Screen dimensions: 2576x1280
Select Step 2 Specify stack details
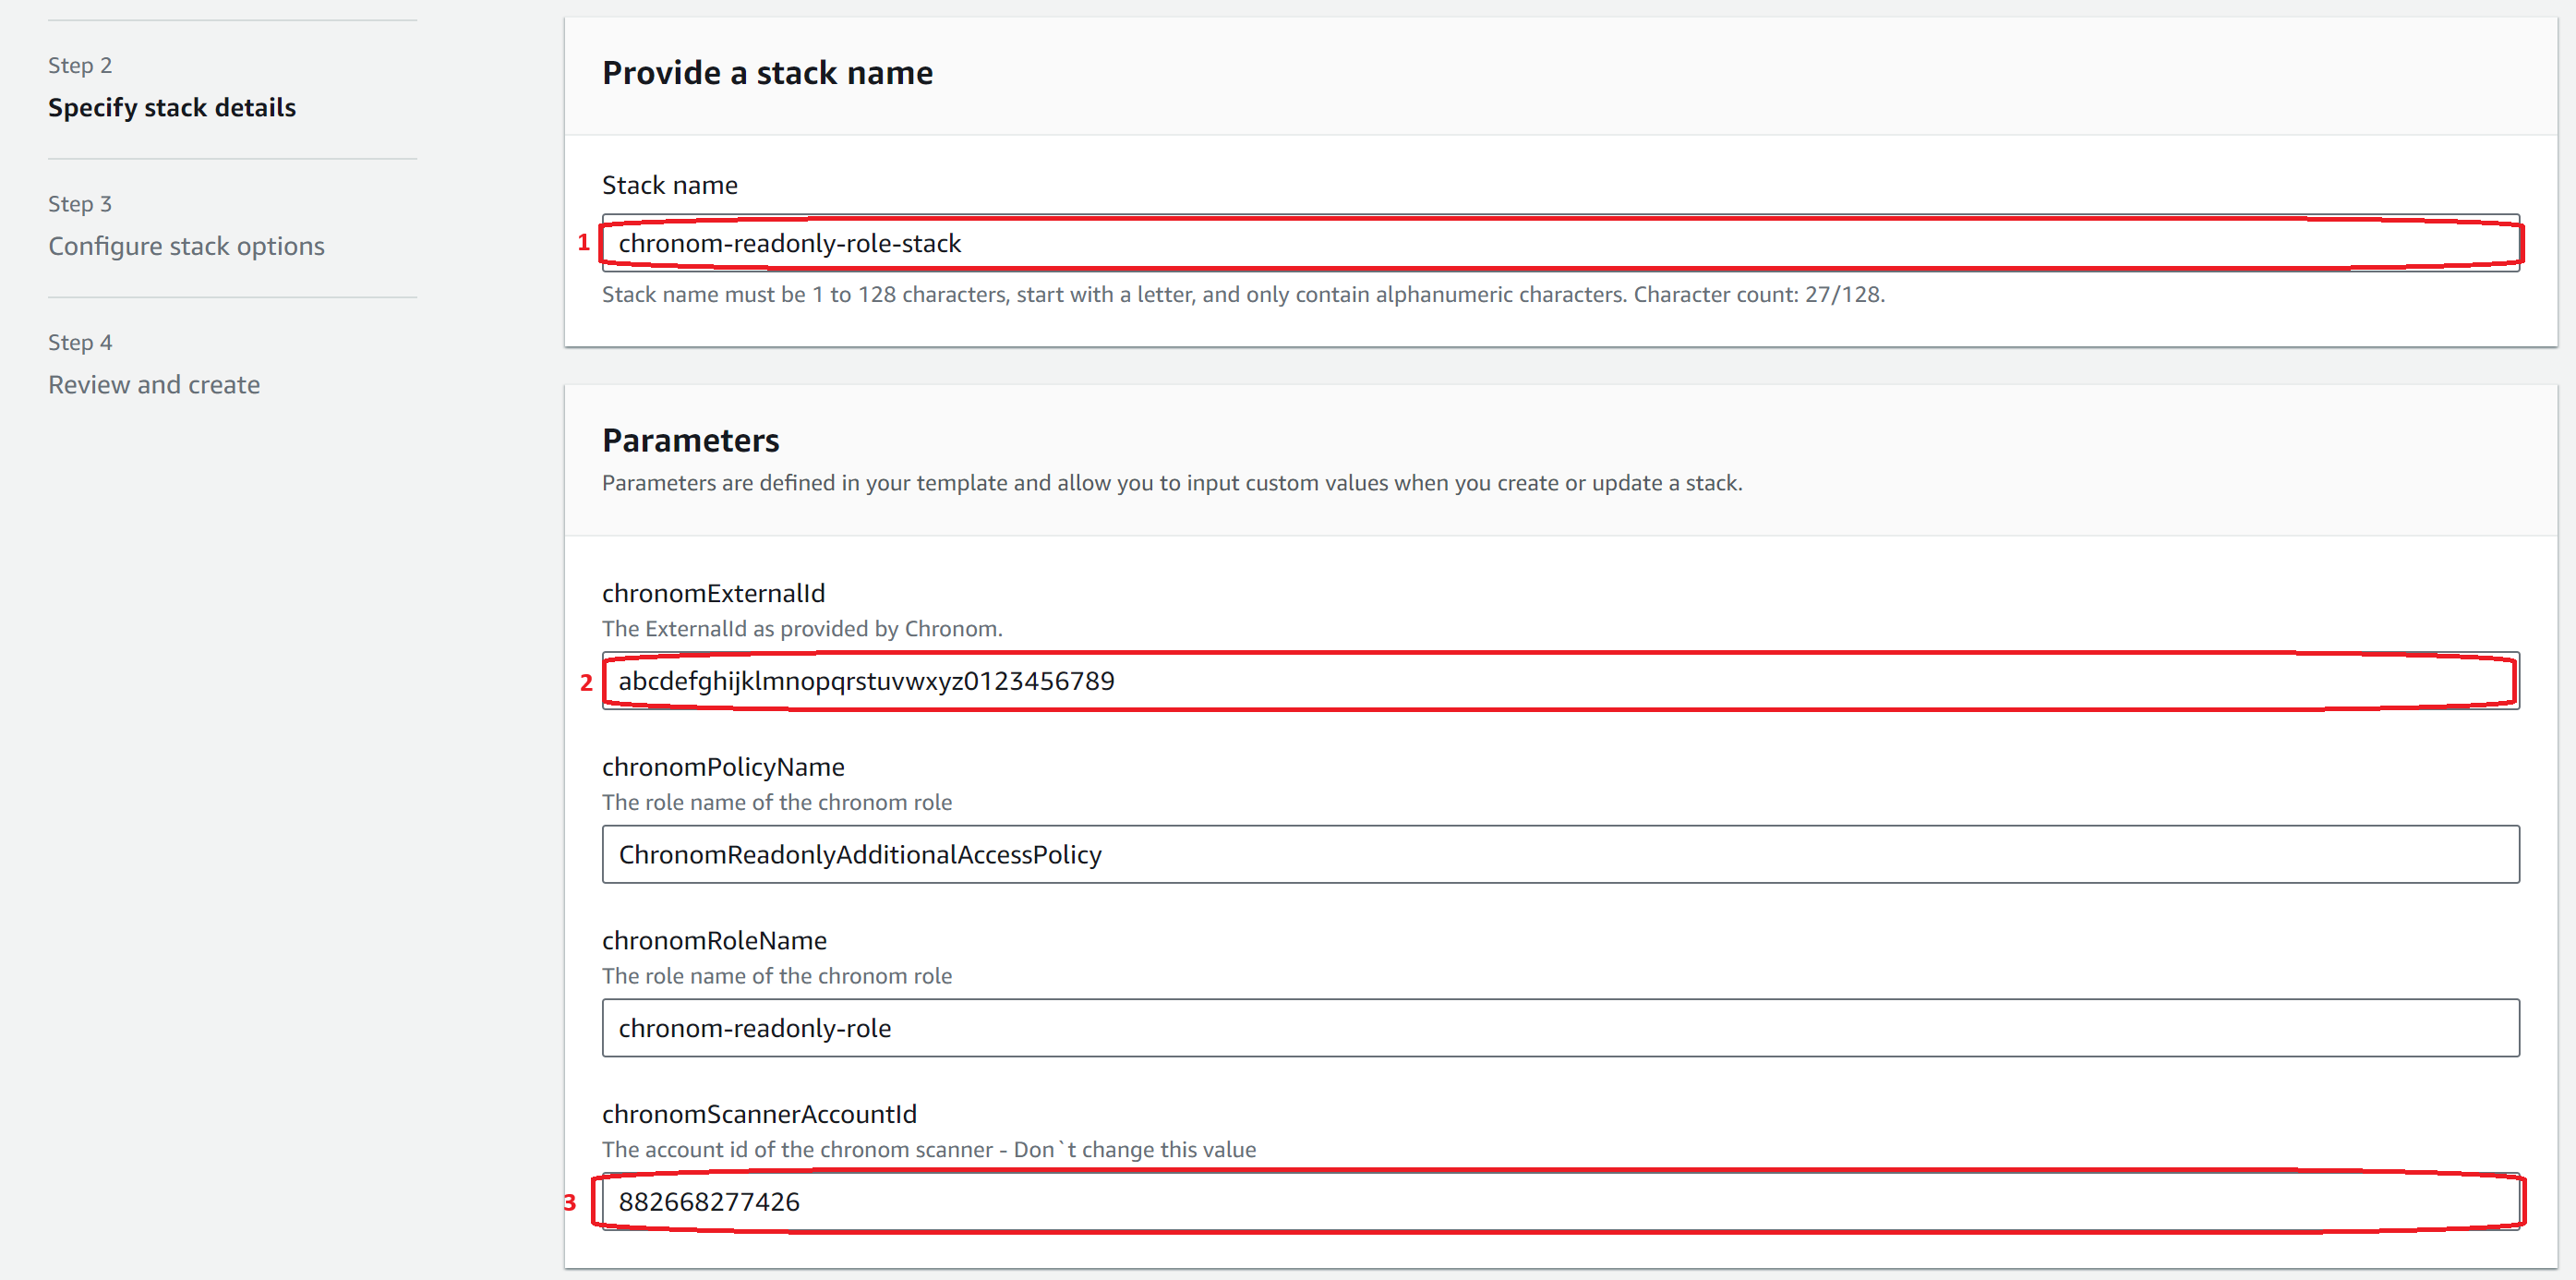click(x=172, y=107)
